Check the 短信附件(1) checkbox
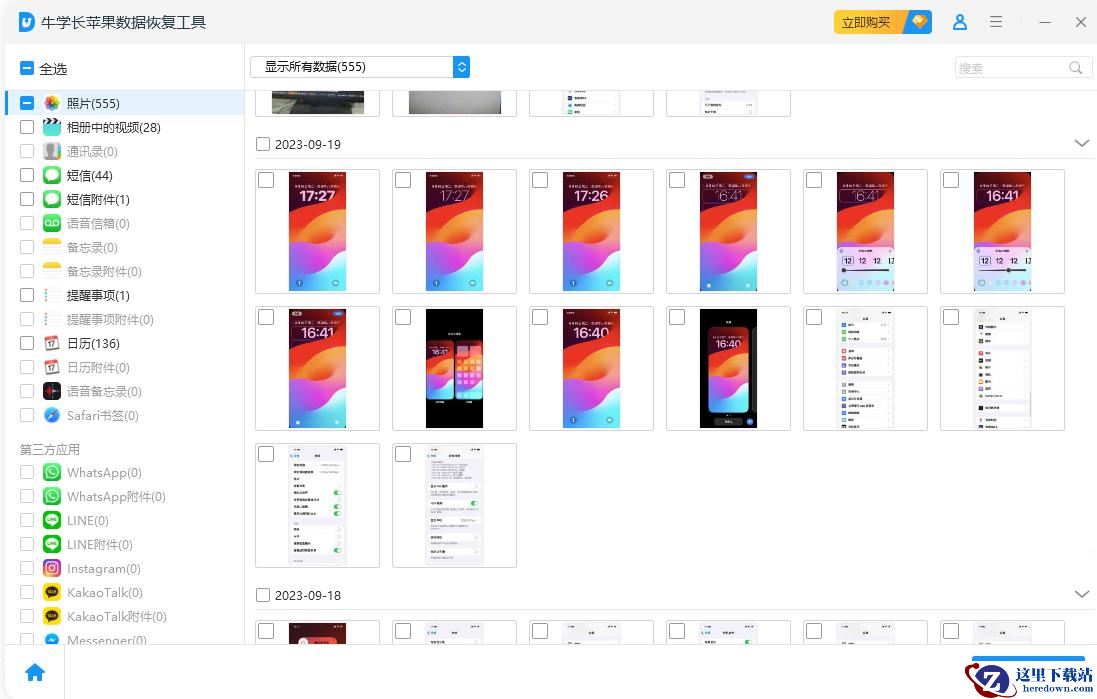This screenshot has width=1097, height=699. (x=27, y=199)
